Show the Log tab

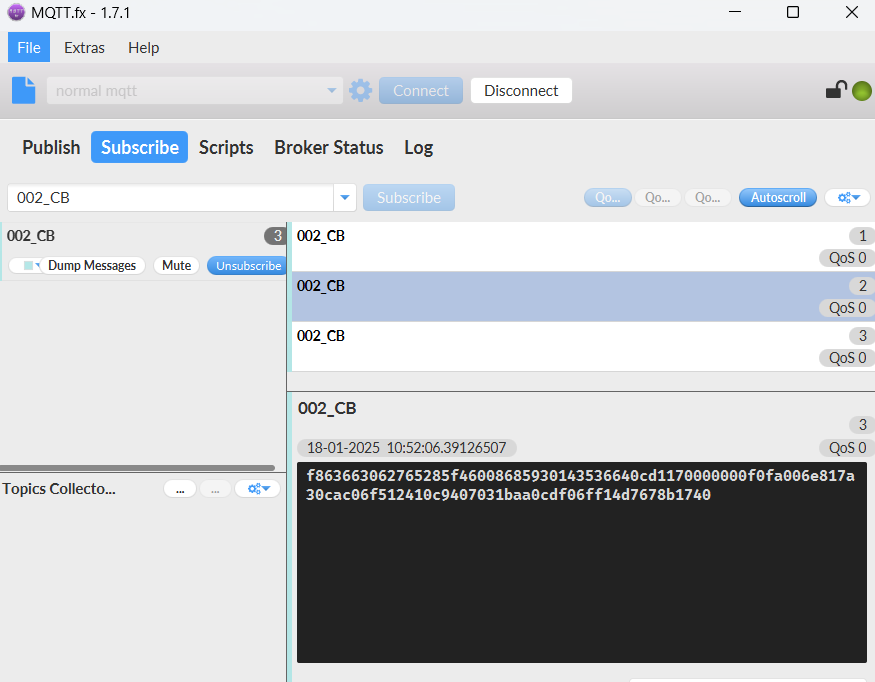419,147
